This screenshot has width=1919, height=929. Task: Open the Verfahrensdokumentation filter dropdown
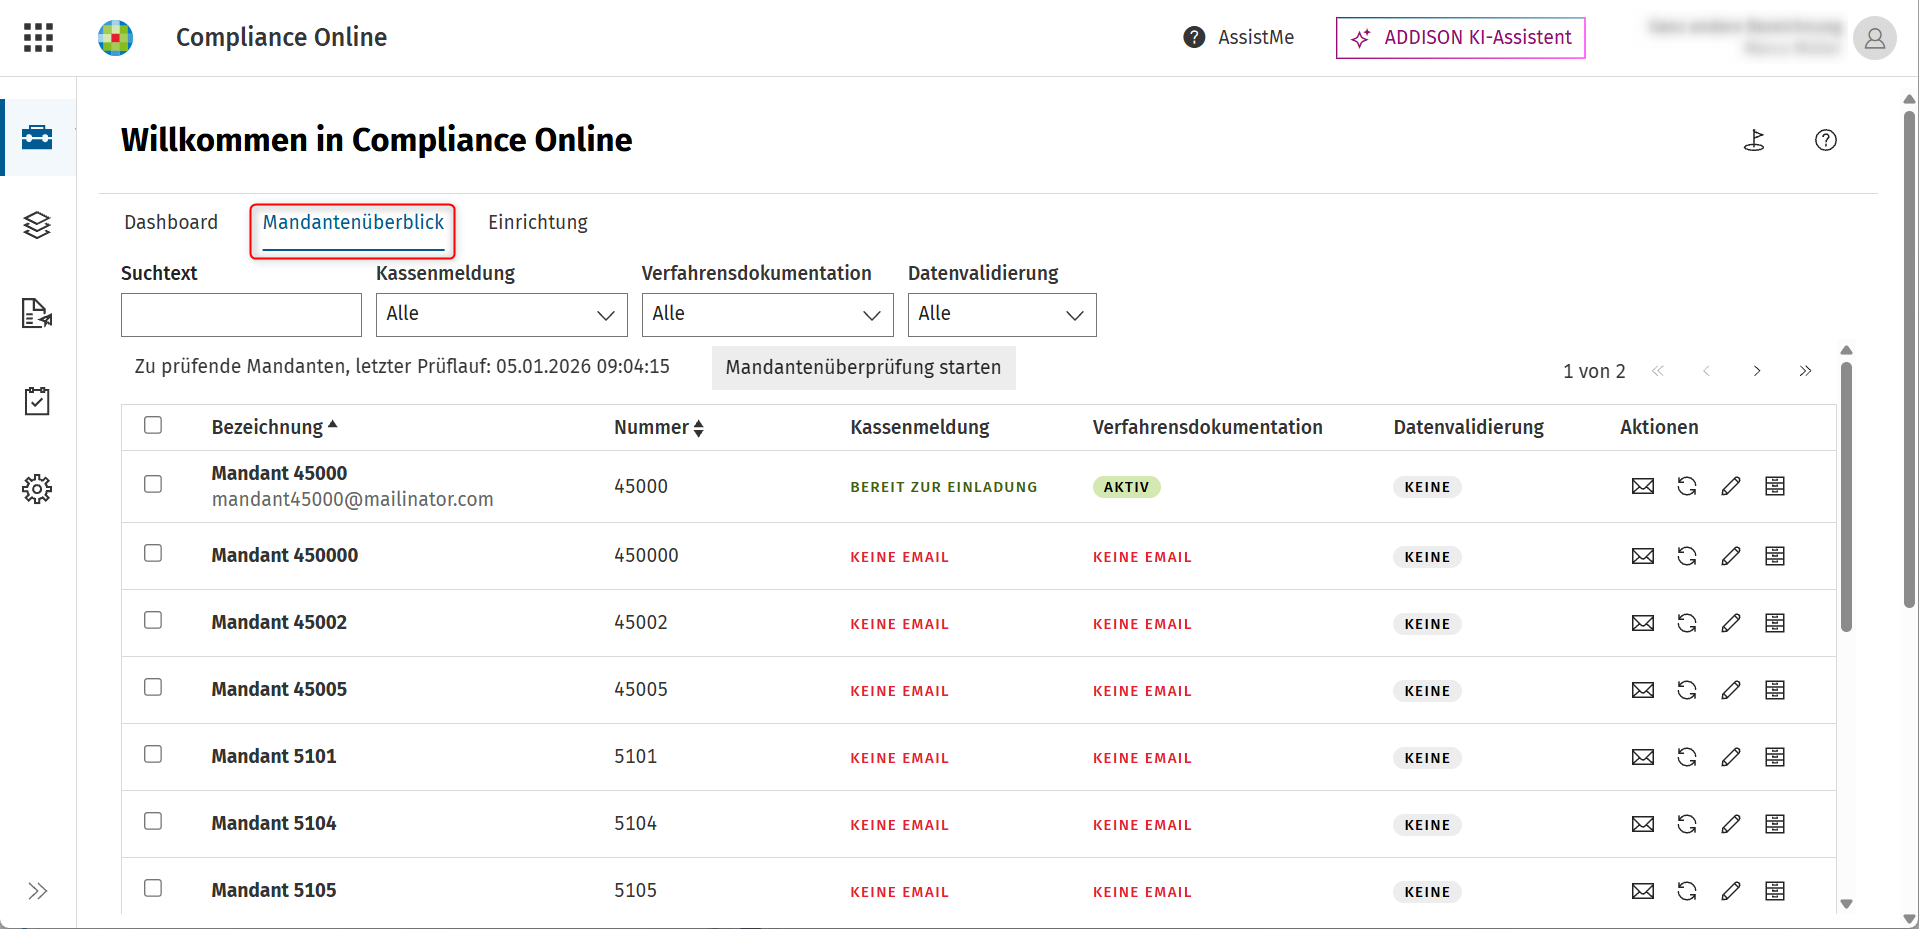click(x=767, y=315)
